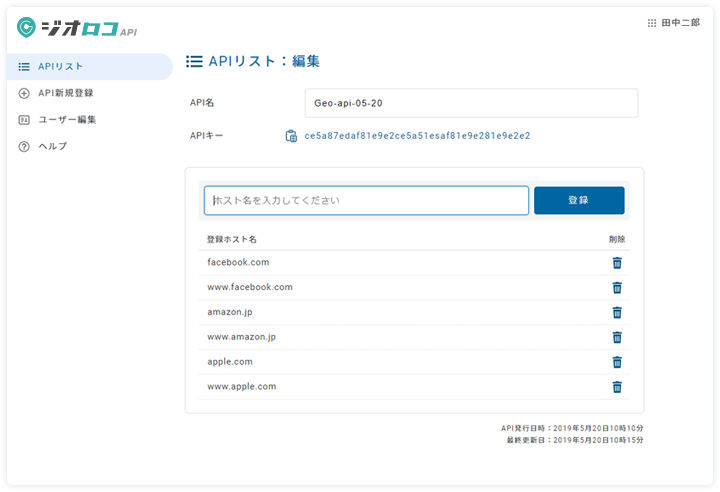Edit the API名 text field
Viewport: 720px width, 492px height.
point(470,103)
